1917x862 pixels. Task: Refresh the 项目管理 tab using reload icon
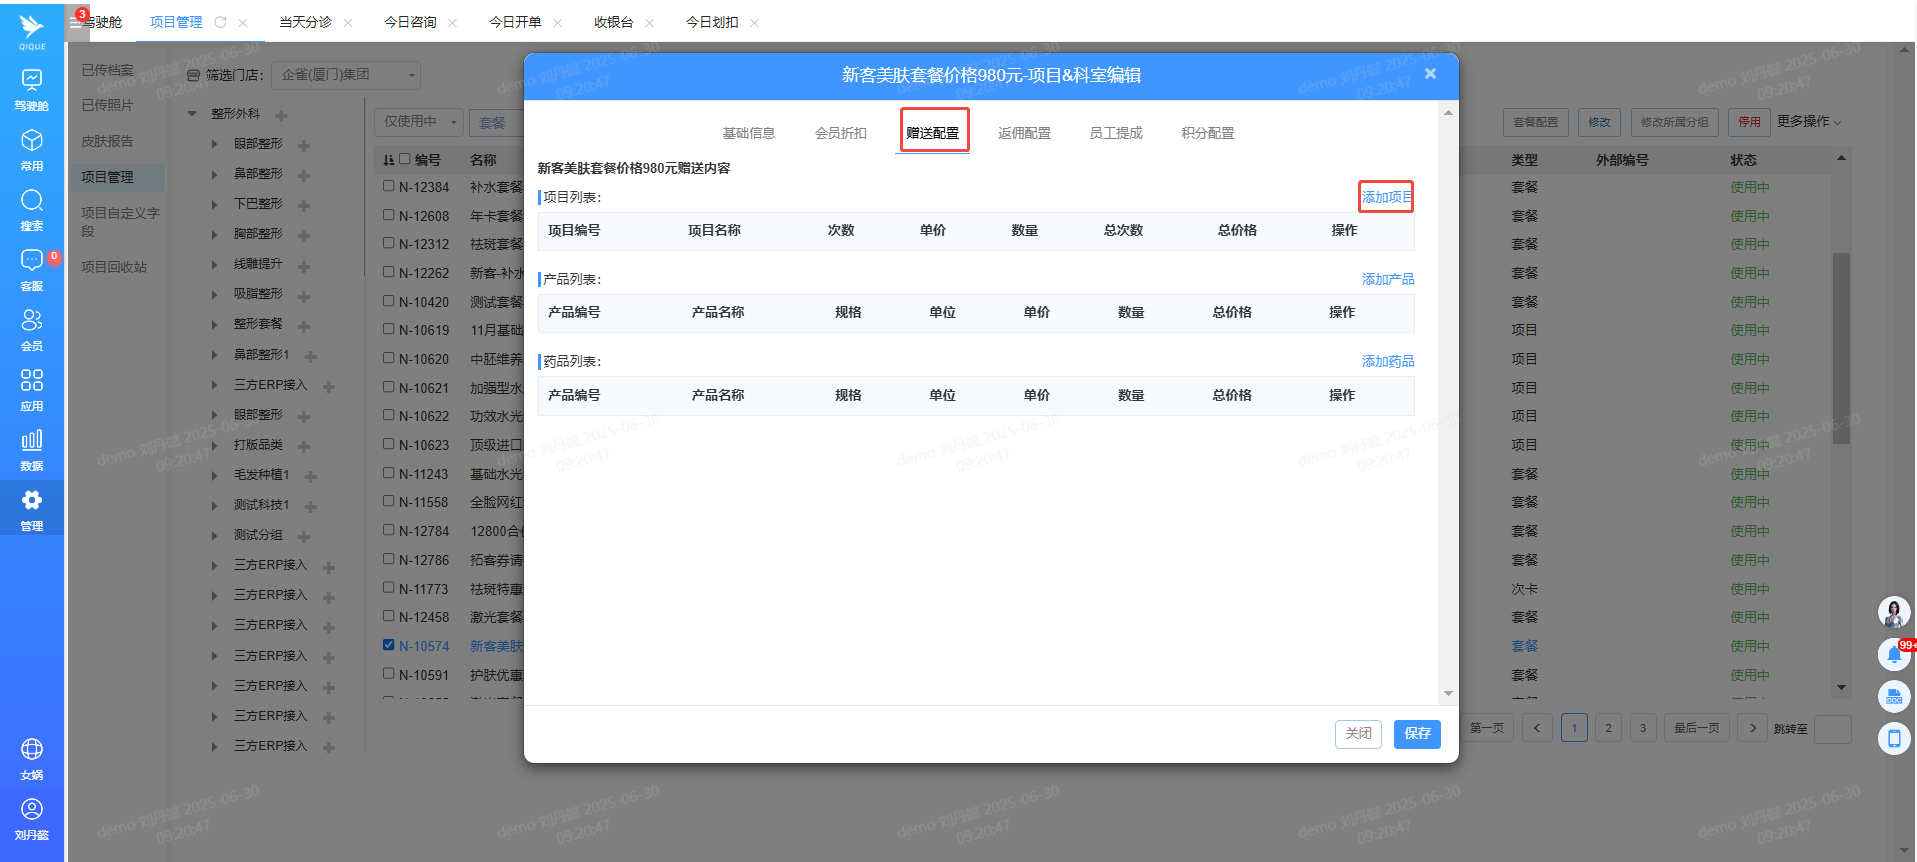(x=221, y=22)
